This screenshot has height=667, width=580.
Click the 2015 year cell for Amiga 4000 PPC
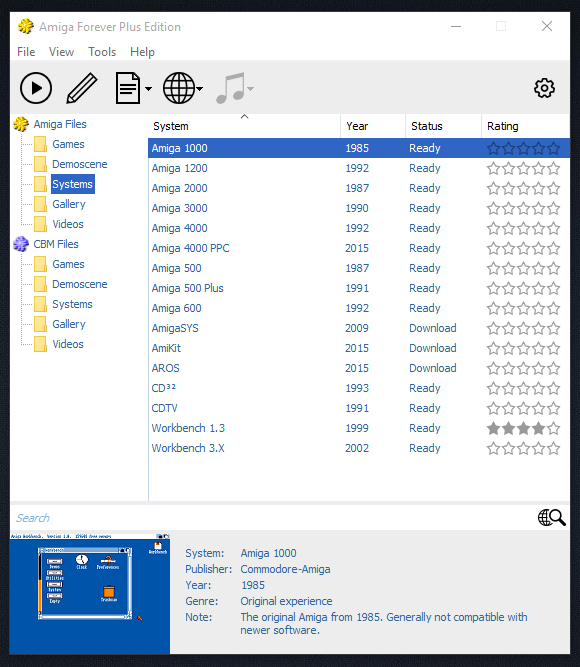click(357, 248)
